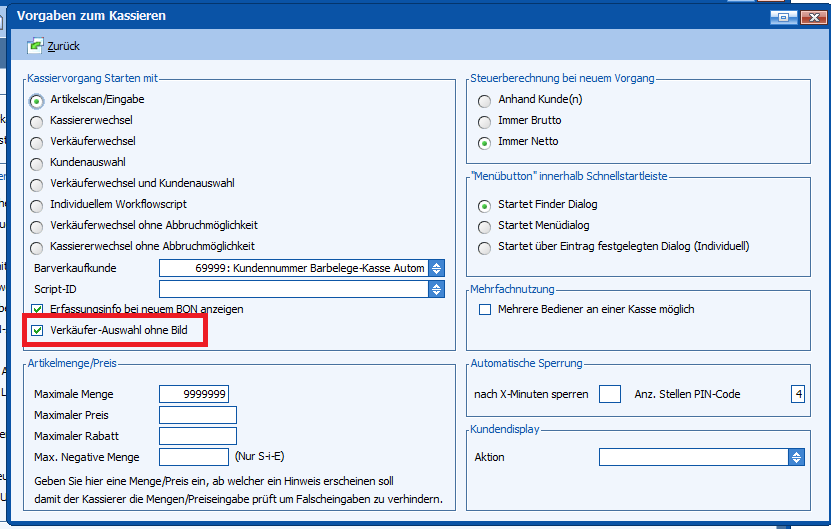Open the Barverkaufkunde dropdown
The width and height of the screenshot is (831, 529).
pos(436,268)
